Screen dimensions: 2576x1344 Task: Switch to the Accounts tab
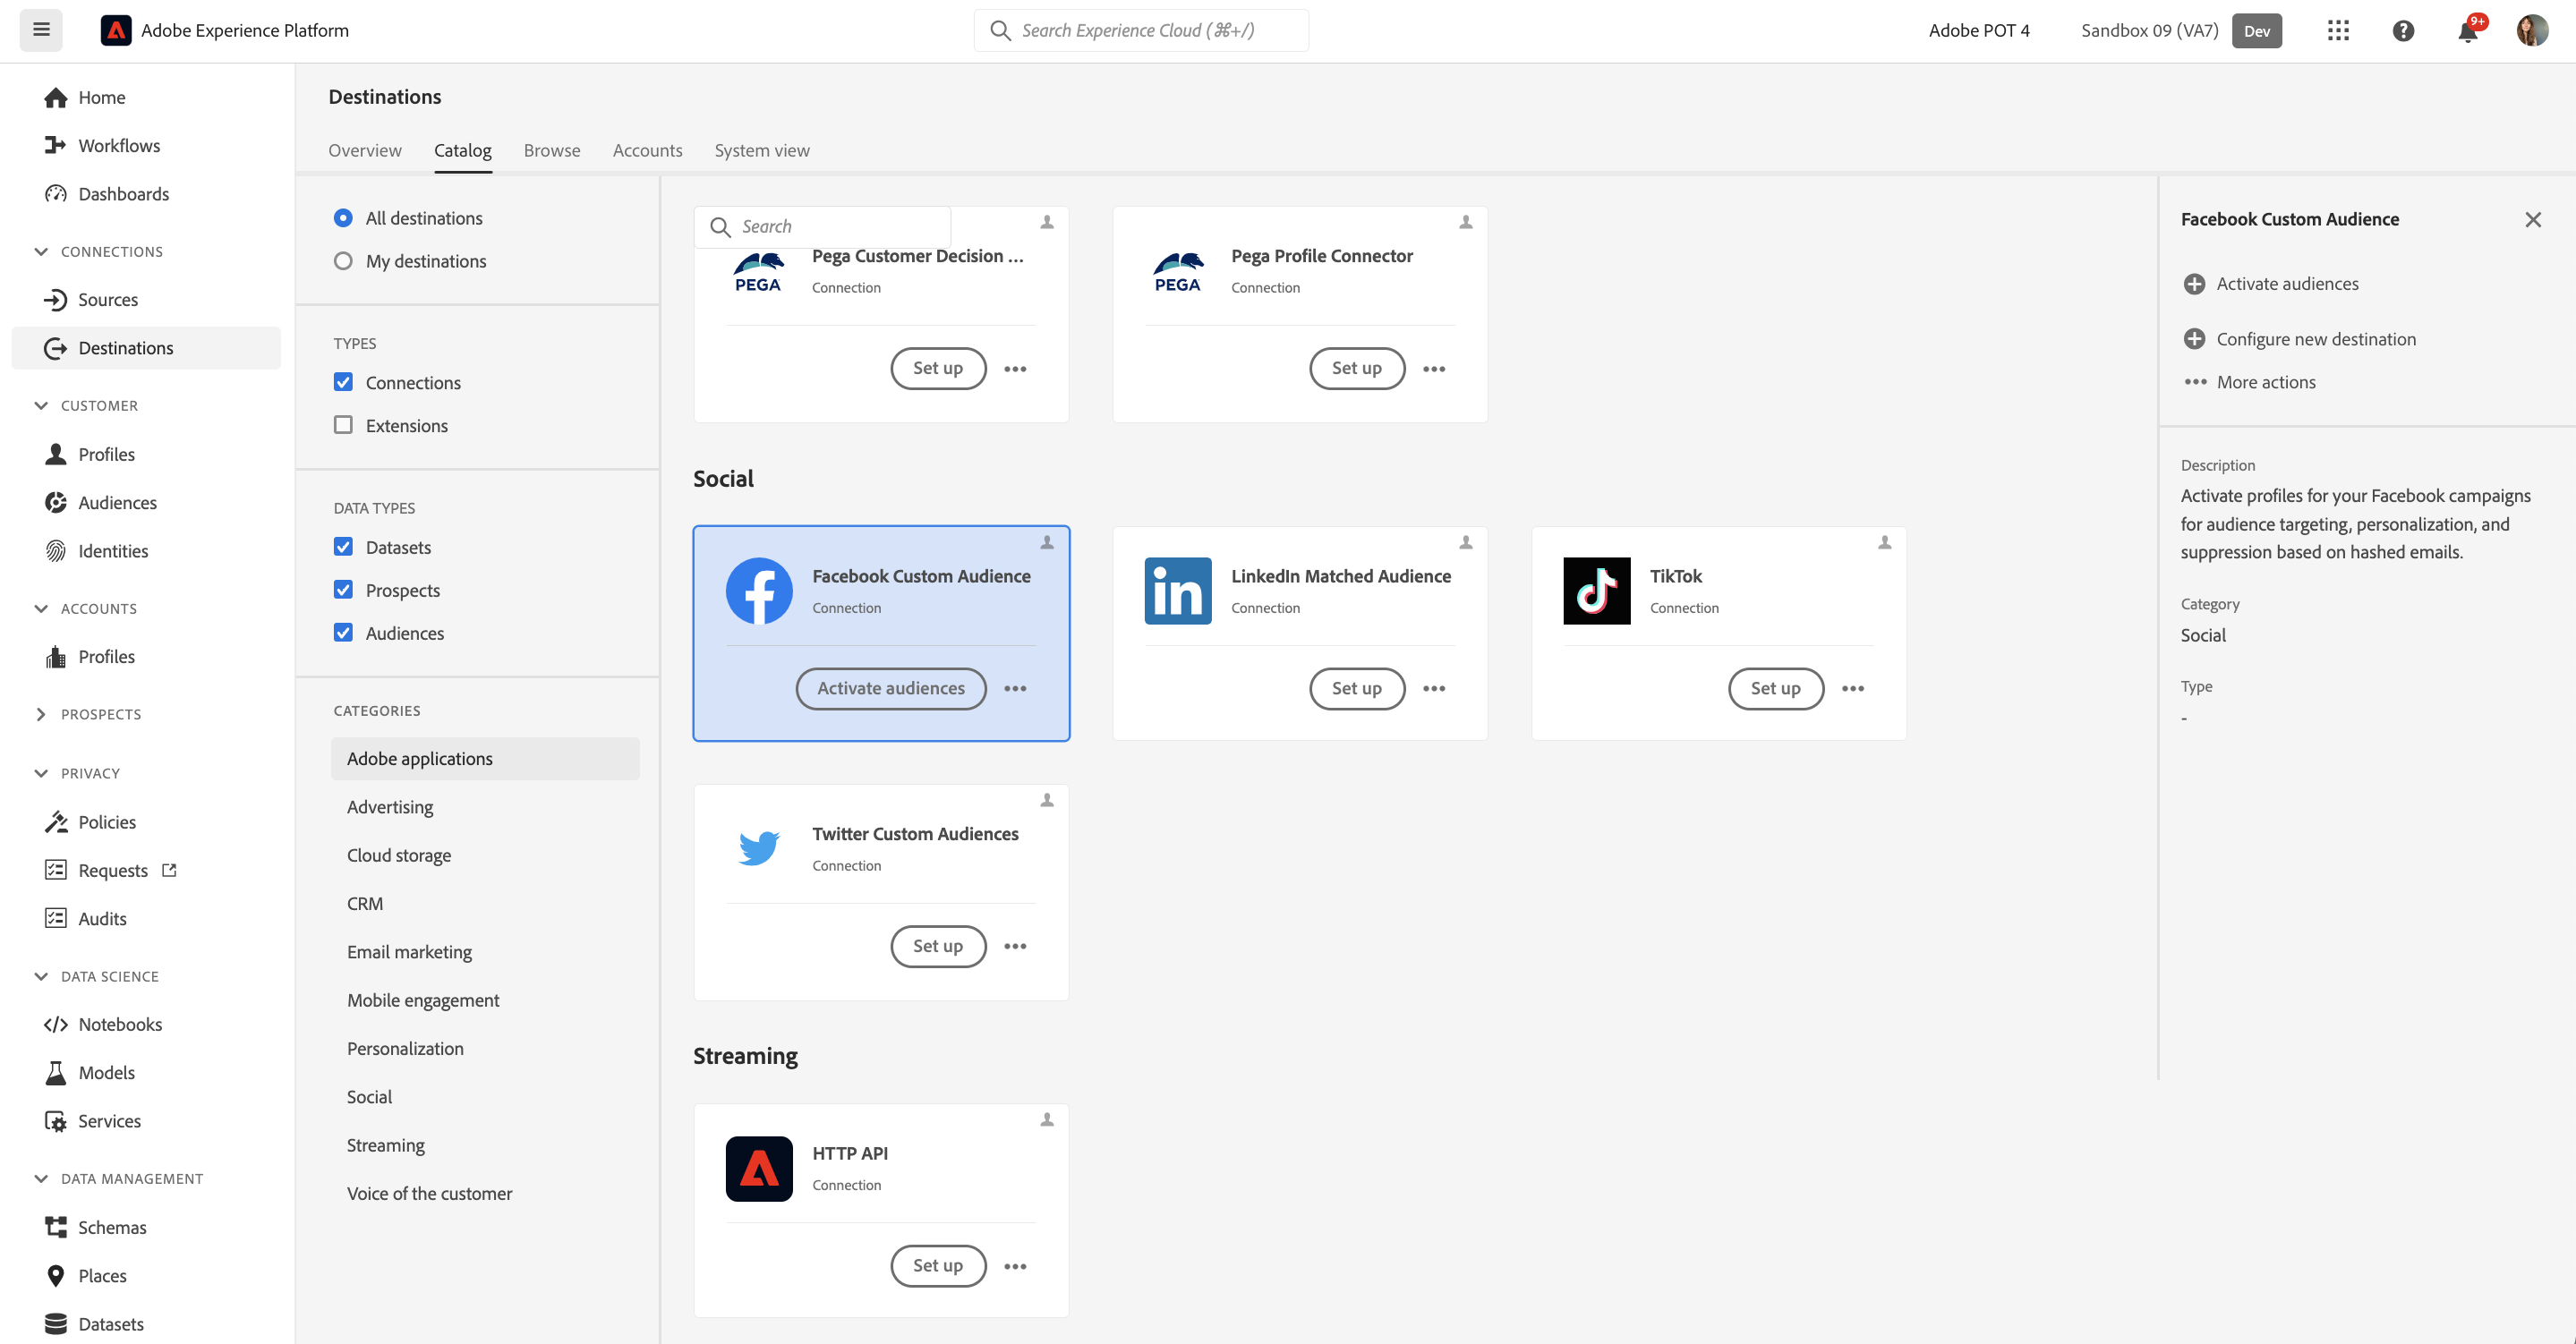pos(647,150)
